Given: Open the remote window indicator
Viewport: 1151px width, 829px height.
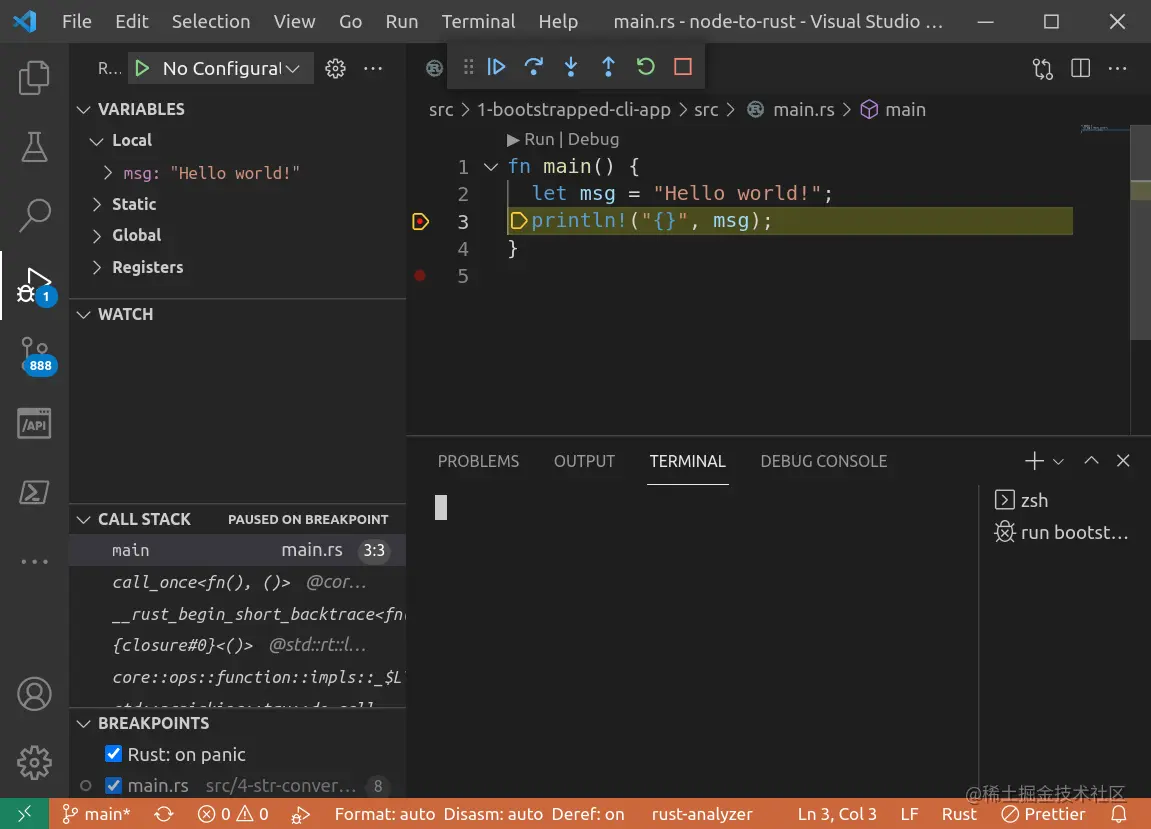Looking at the screenshot, I should click(x=24, y=814).
